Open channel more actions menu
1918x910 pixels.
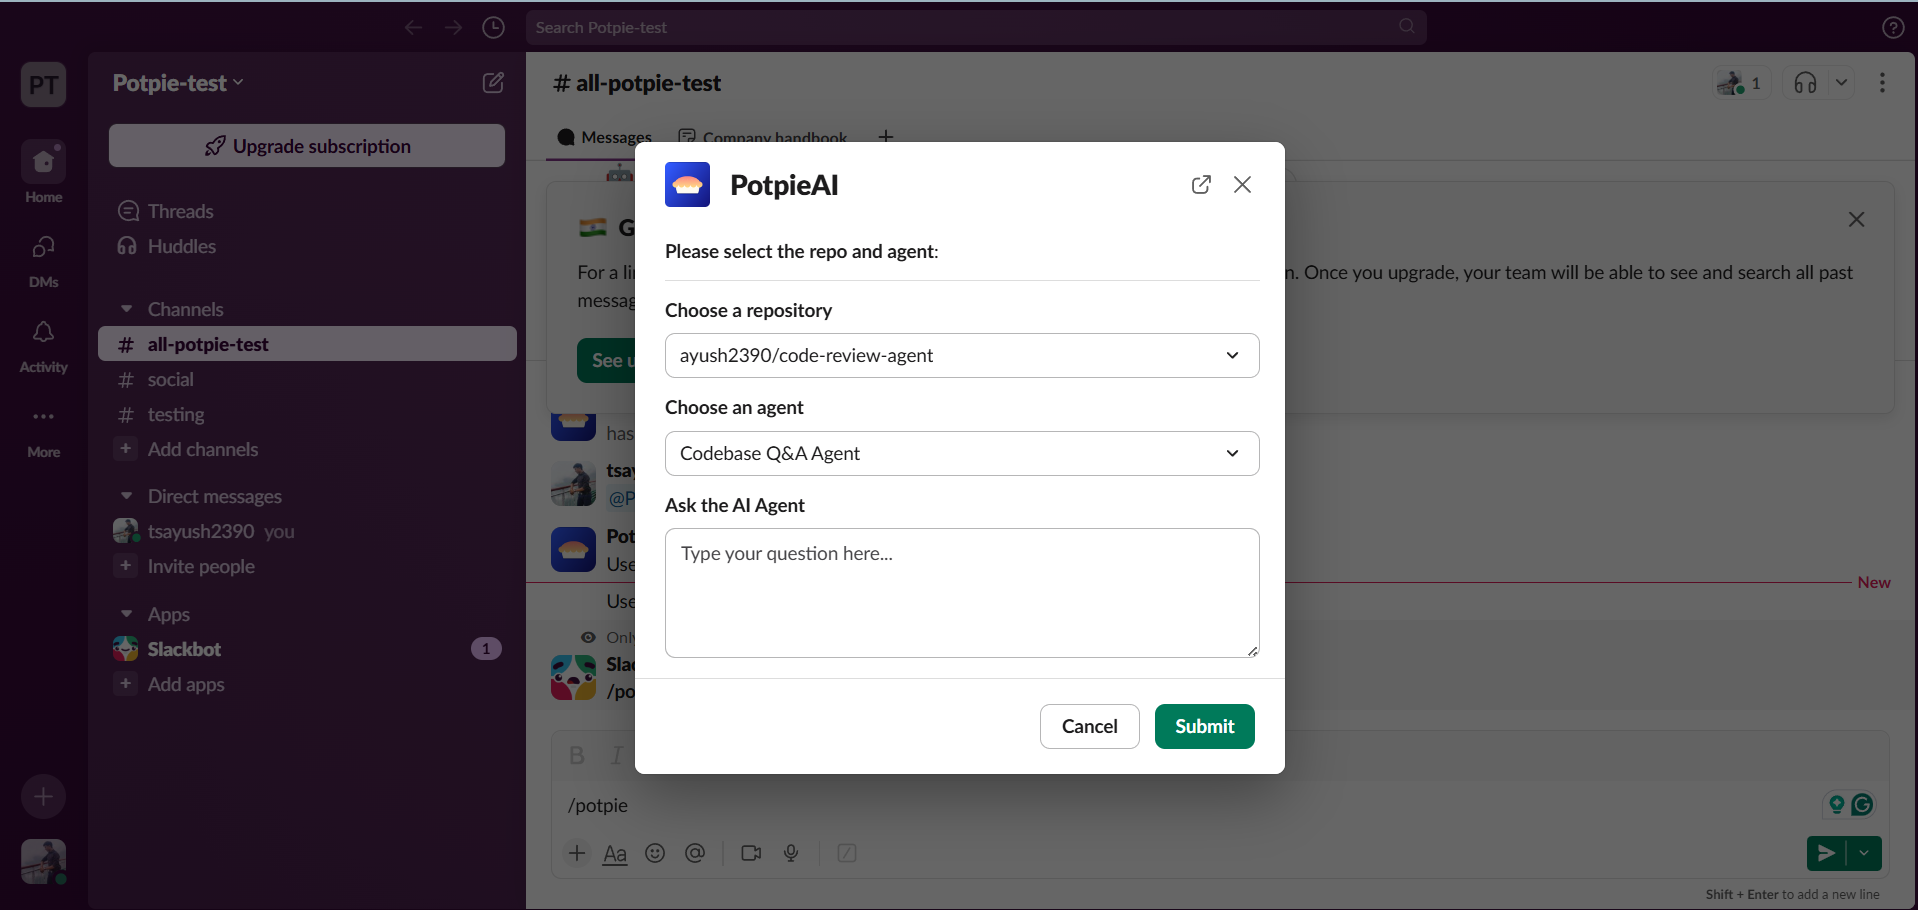click(x=1882, y=83)
